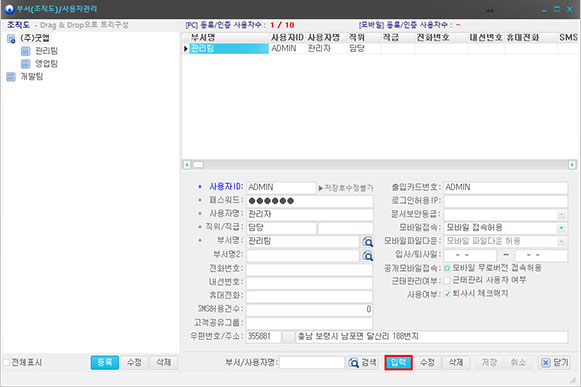581x387 pixels.
Task: Click the 고객공유그룹 input field
Action: 310,323
